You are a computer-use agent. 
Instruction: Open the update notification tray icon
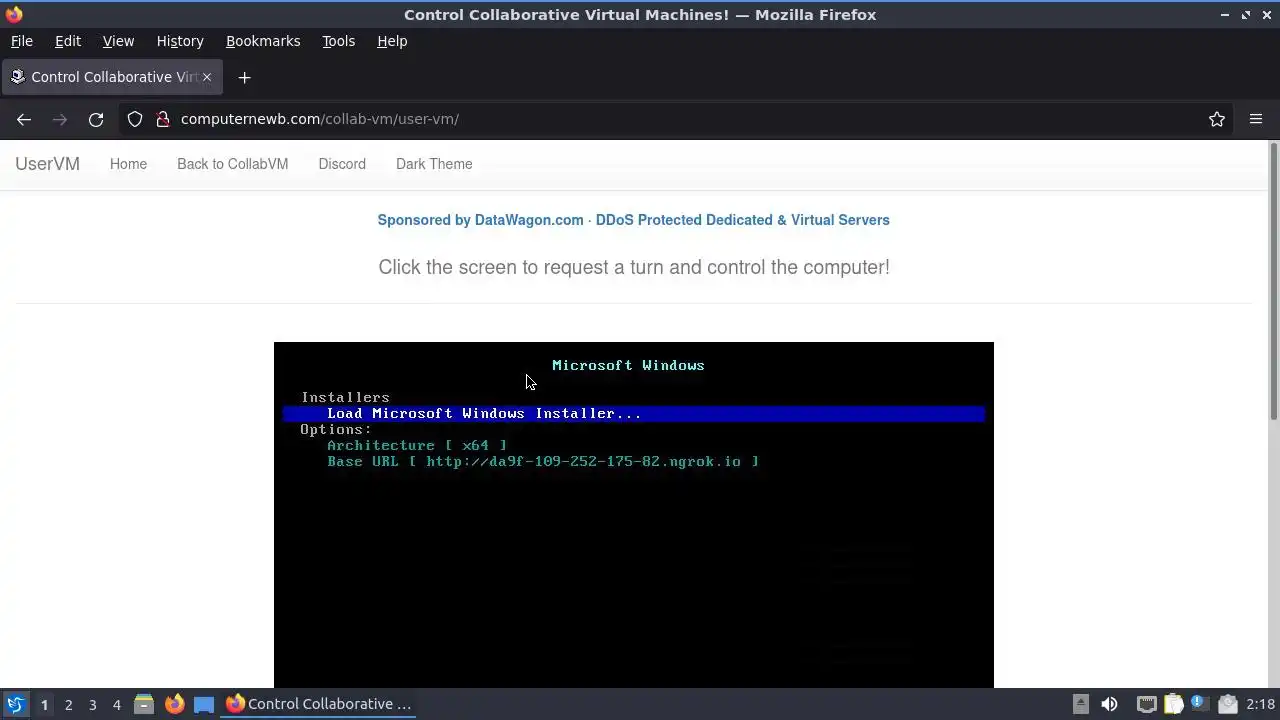pos(1200,704)
